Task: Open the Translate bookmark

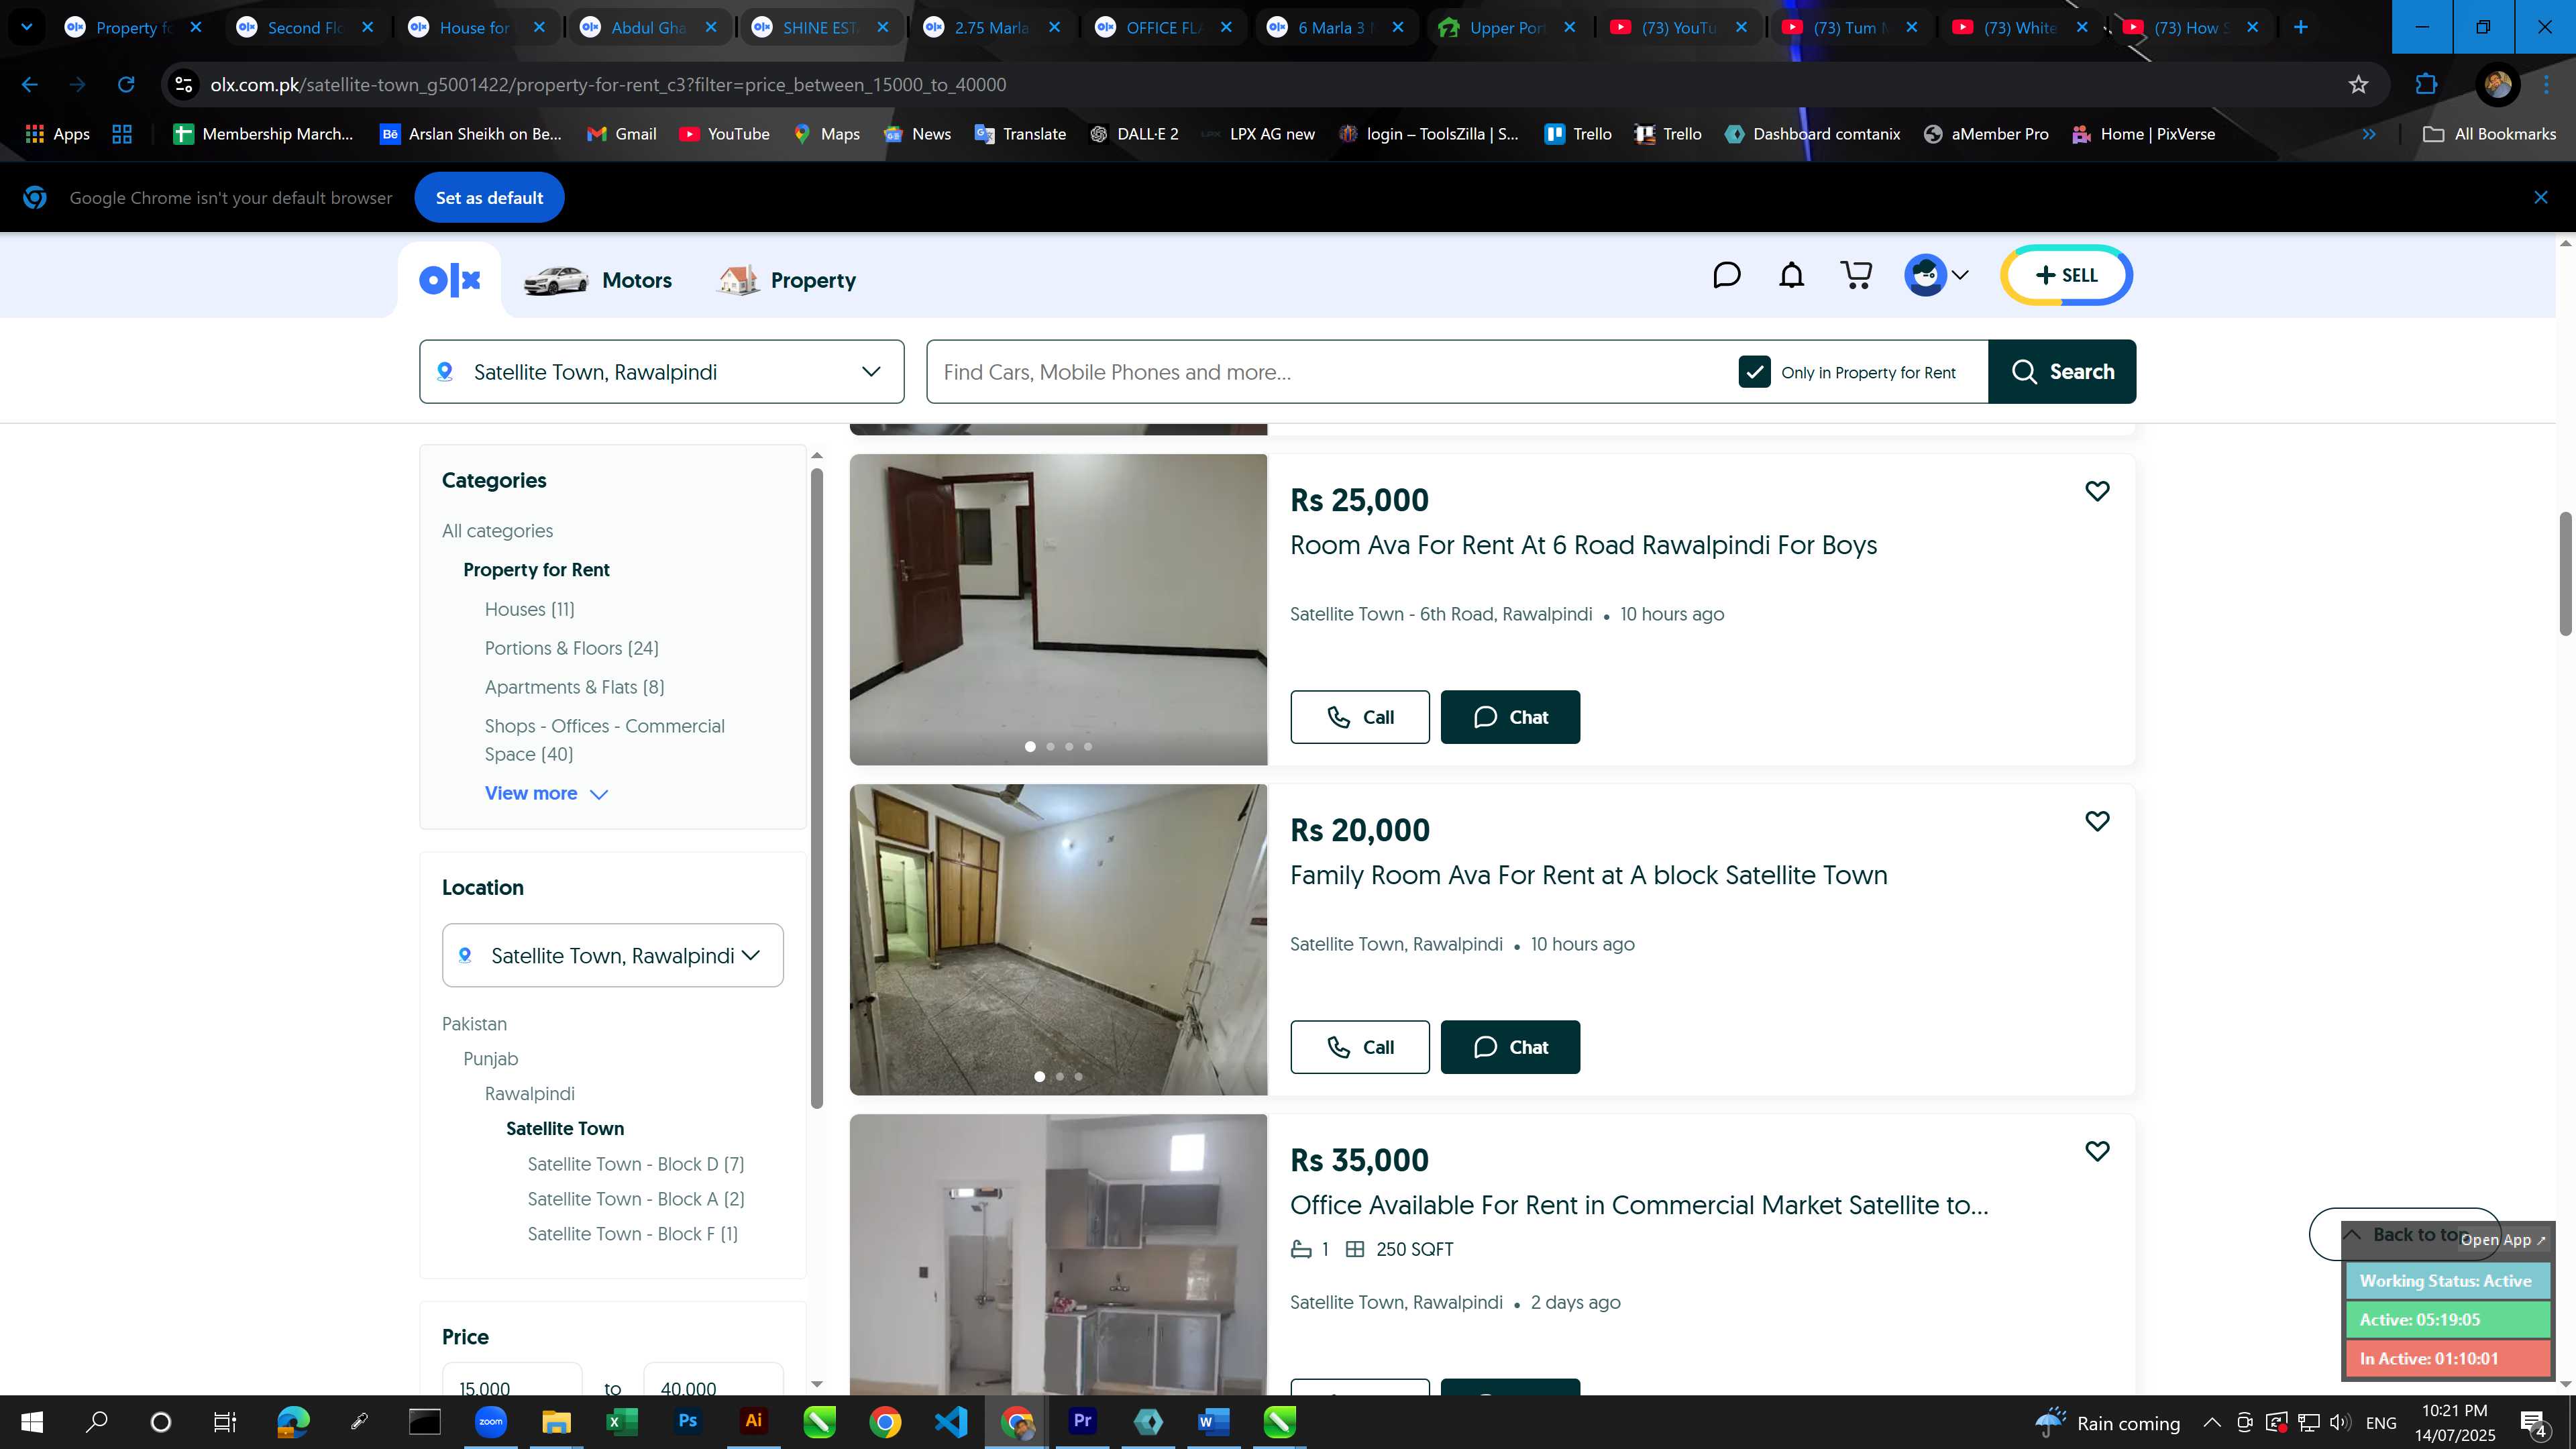Action: [x=1020, y=134]
